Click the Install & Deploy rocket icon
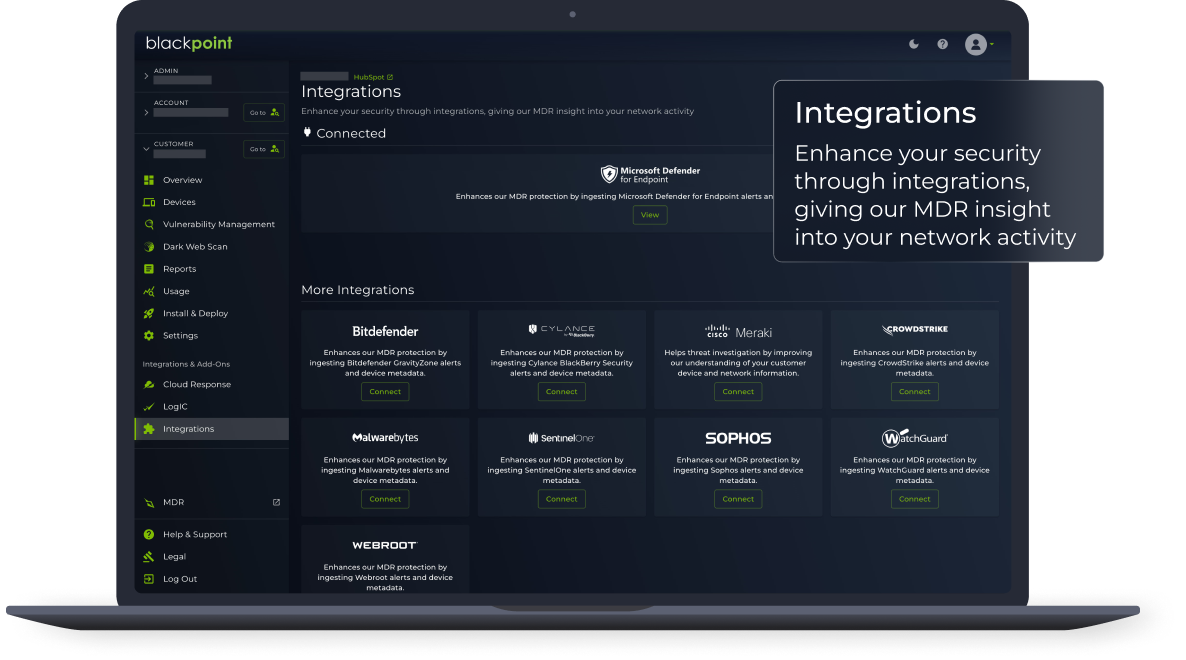The image size is (1186, 660). (x=149, y=313)
